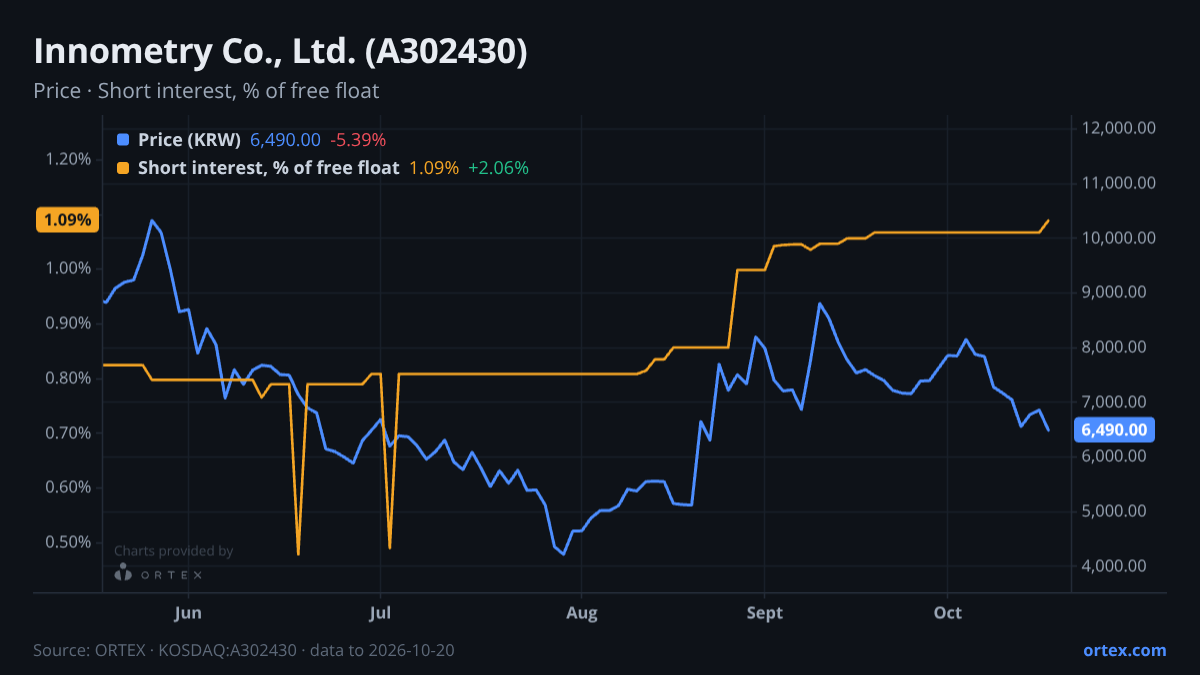Open the ortex.com link

pos(1125,650)
